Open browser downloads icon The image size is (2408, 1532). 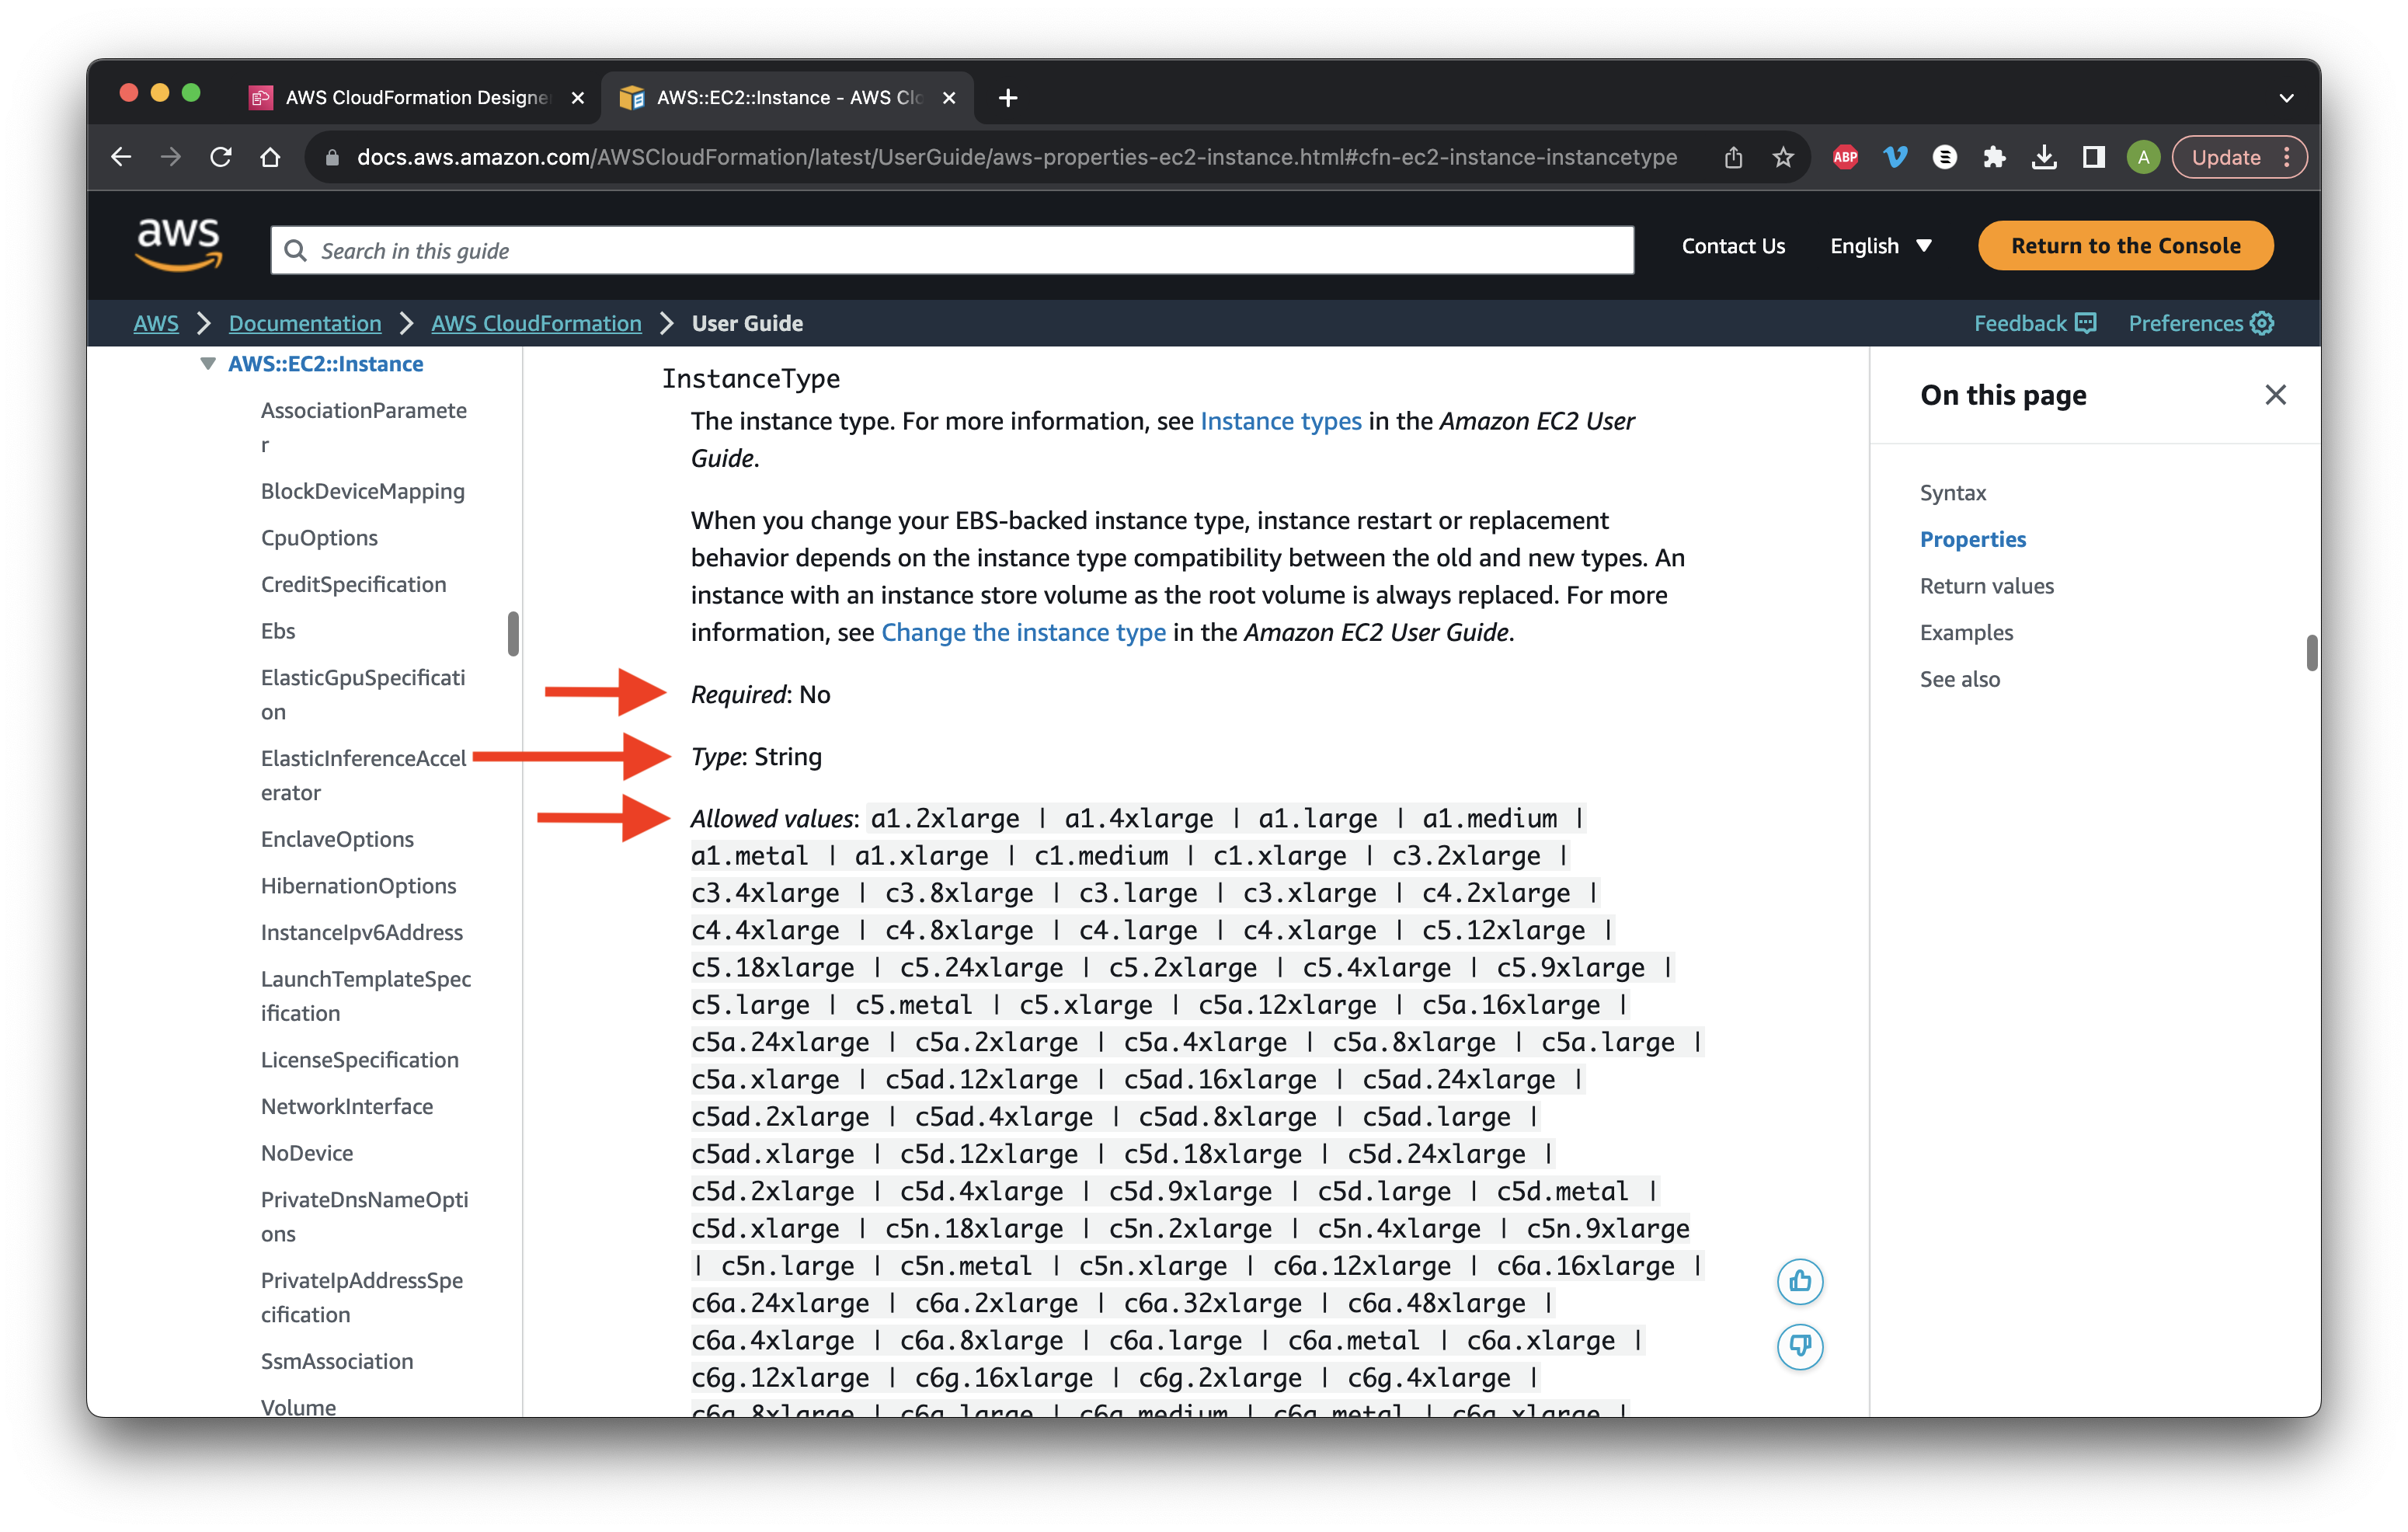(x=2044, y=157)
